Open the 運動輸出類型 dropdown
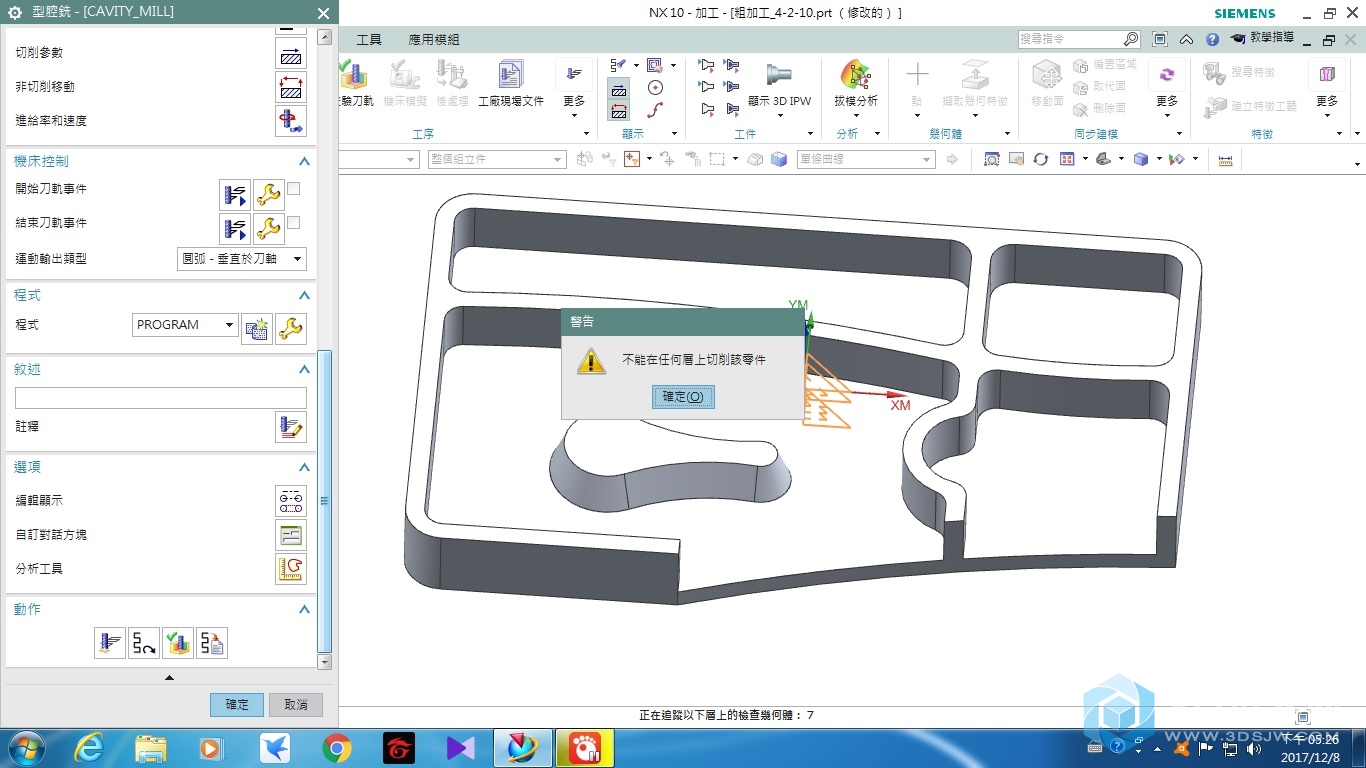1366x768 pixels. pyautogui.click(x=242, y=259)
